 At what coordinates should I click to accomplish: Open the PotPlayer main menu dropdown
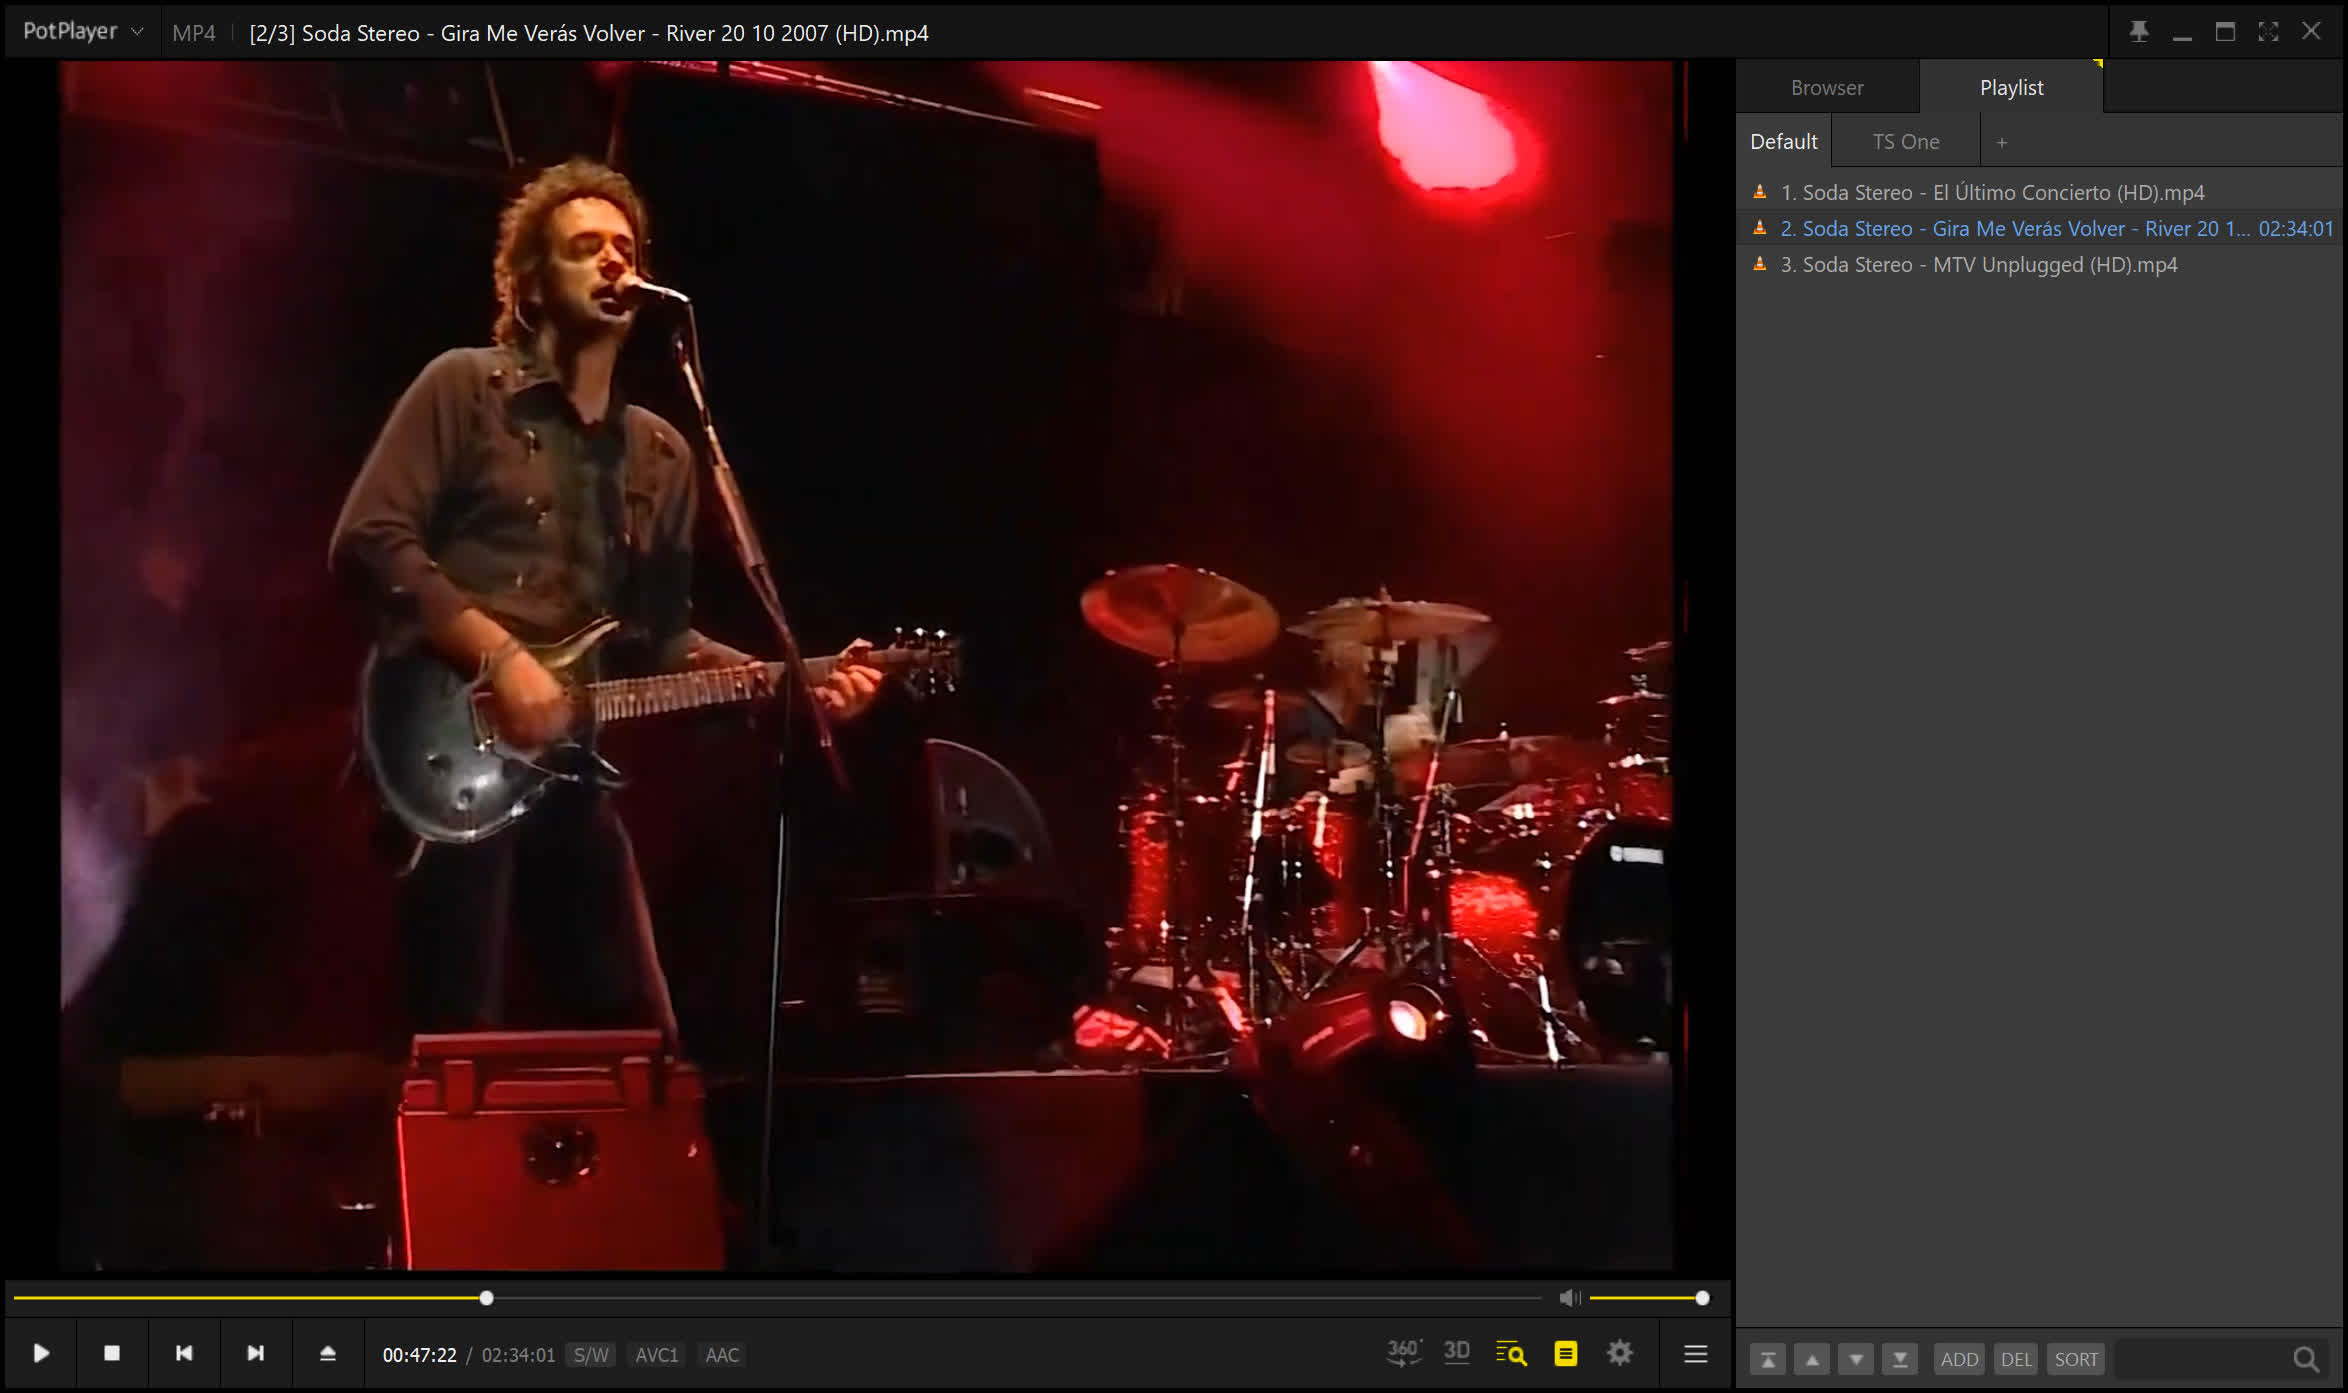83,31
